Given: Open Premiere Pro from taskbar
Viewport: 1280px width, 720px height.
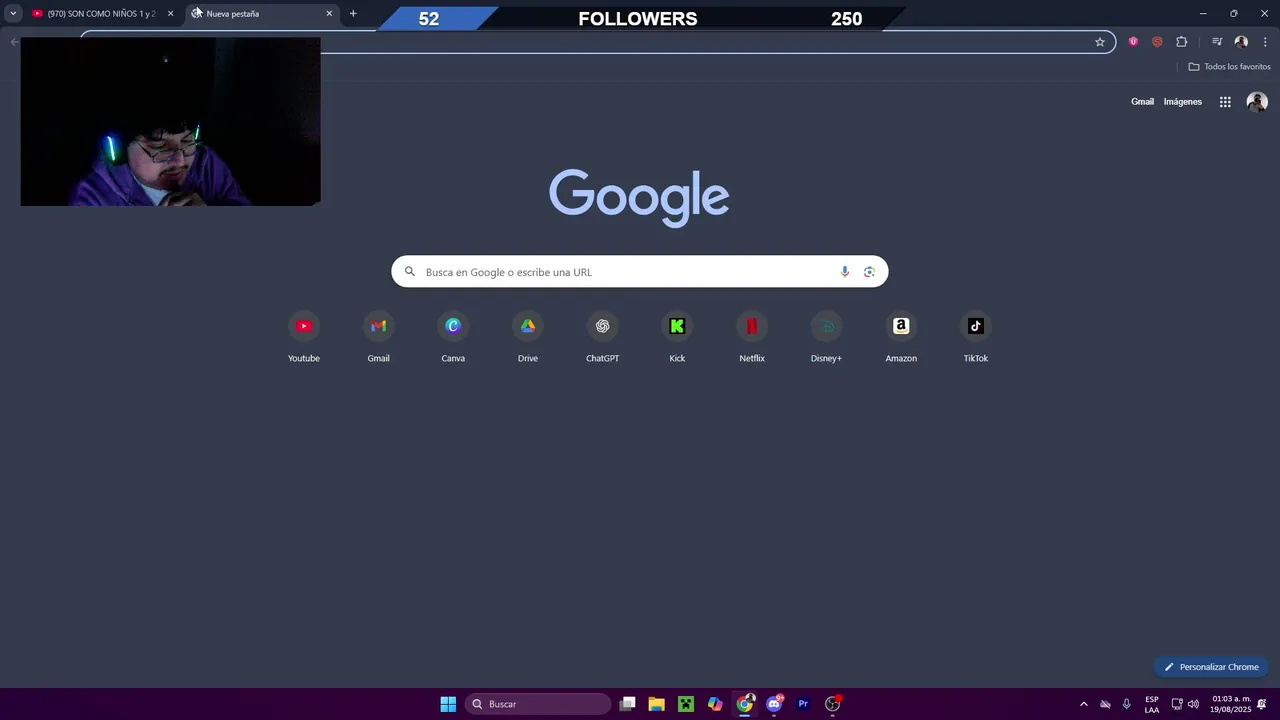Looking at the screenshot, I should [803, 704].
